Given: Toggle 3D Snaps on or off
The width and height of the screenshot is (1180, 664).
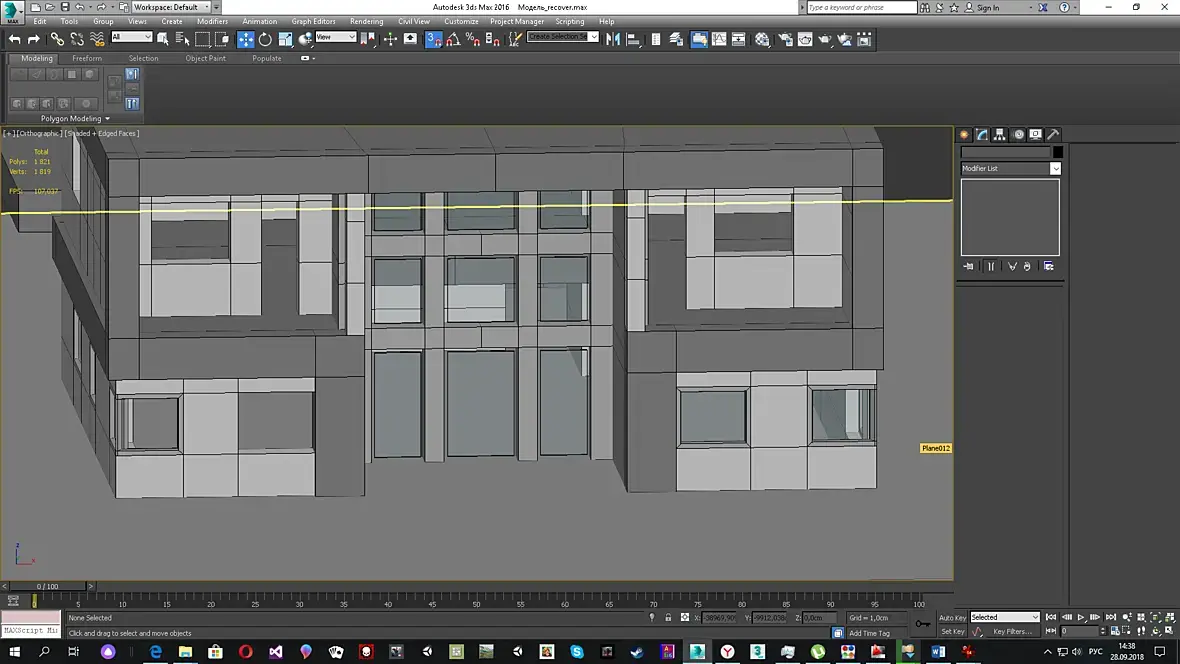Looking at the screenshot, I should 434,39.
